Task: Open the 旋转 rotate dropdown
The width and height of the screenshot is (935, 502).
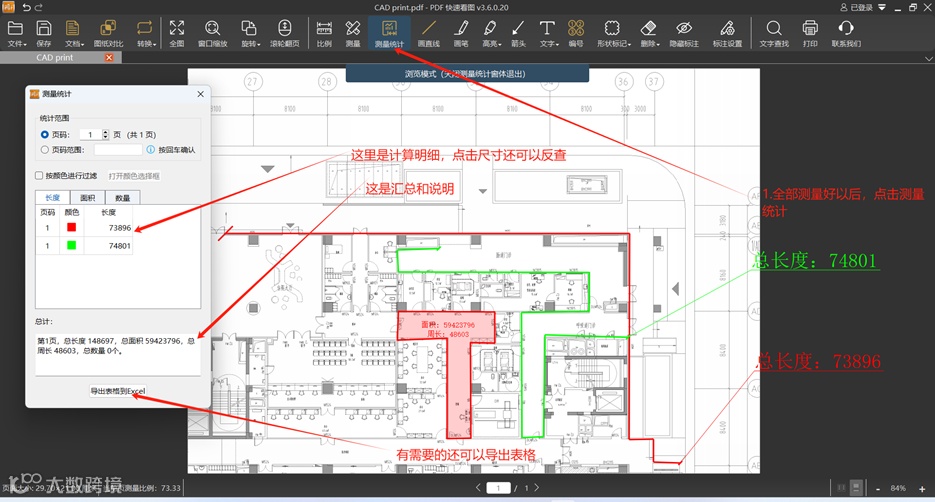Action: 250,33
